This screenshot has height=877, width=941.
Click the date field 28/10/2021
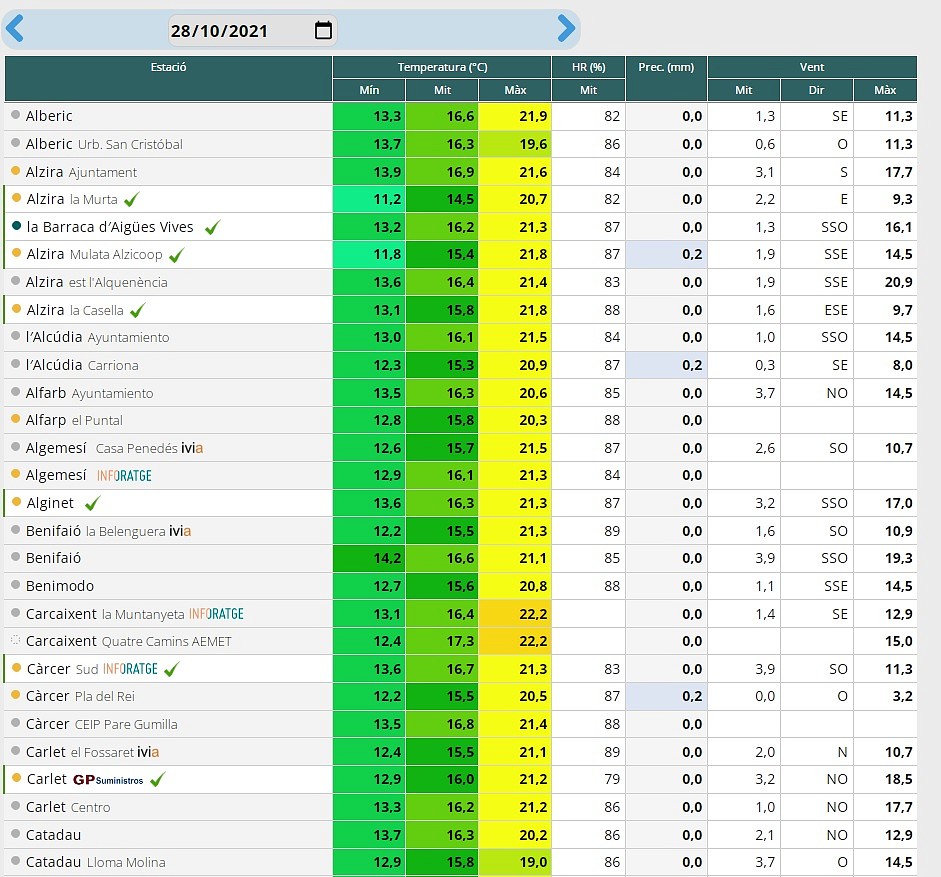pos(253,31)
